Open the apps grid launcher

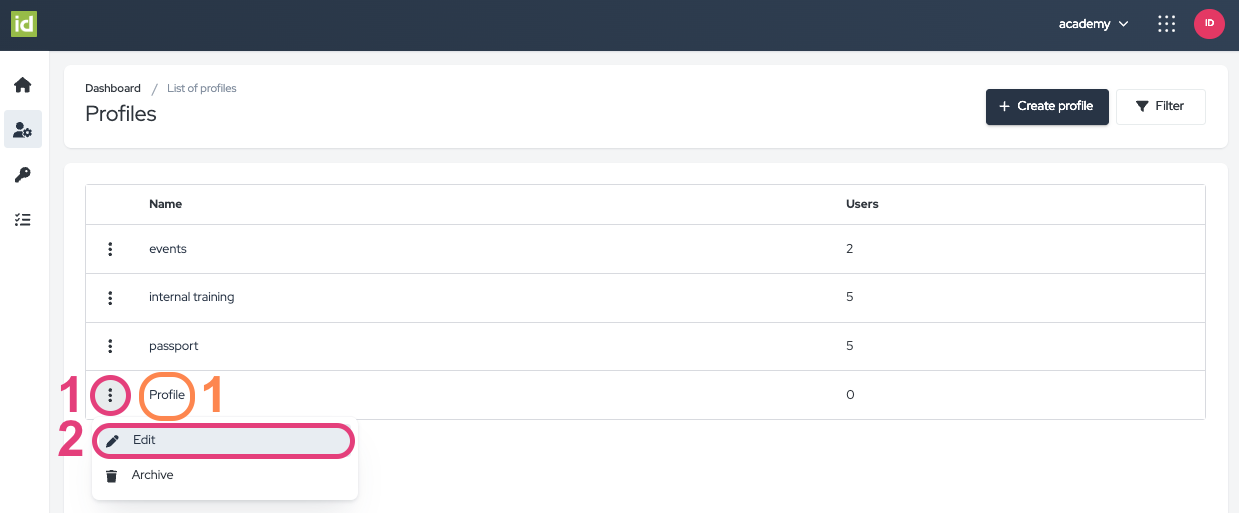1165,24
